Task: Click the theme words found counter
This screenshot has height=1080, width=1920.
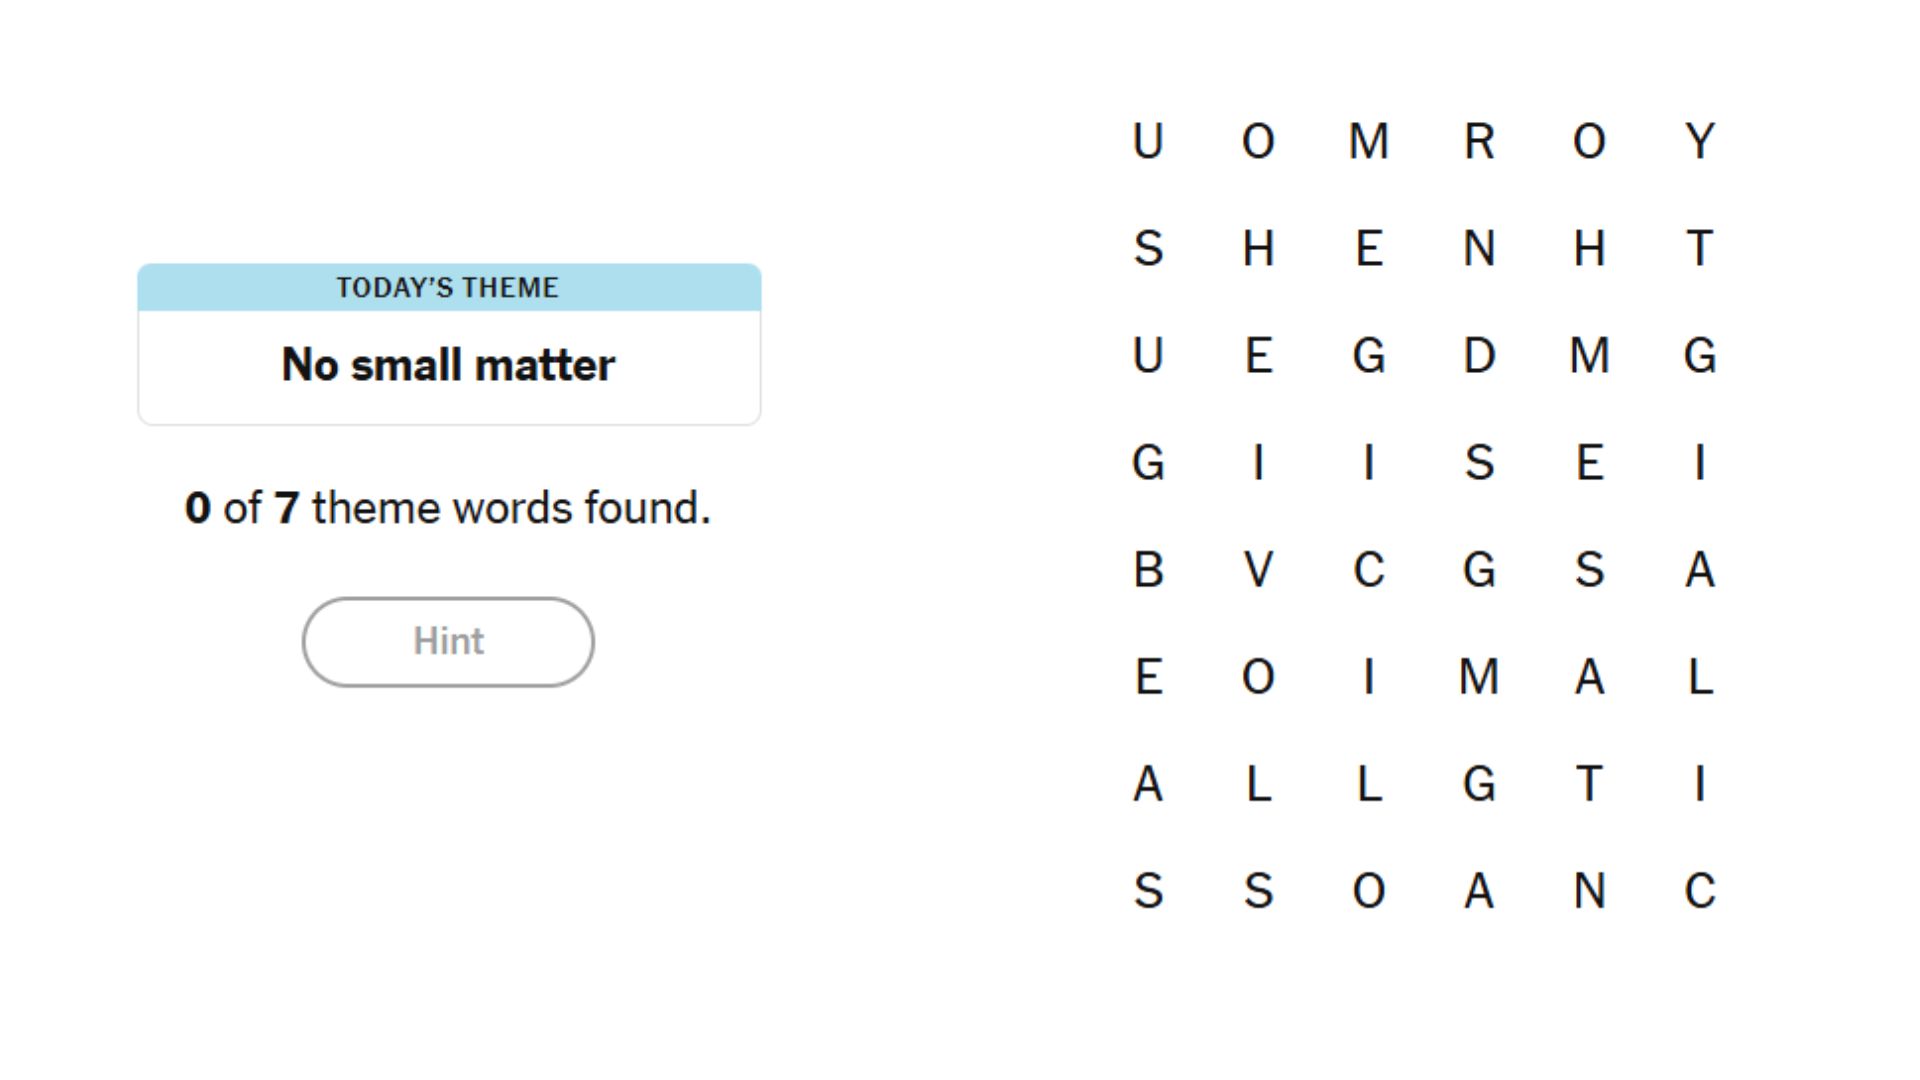Action: pos(448,508)
